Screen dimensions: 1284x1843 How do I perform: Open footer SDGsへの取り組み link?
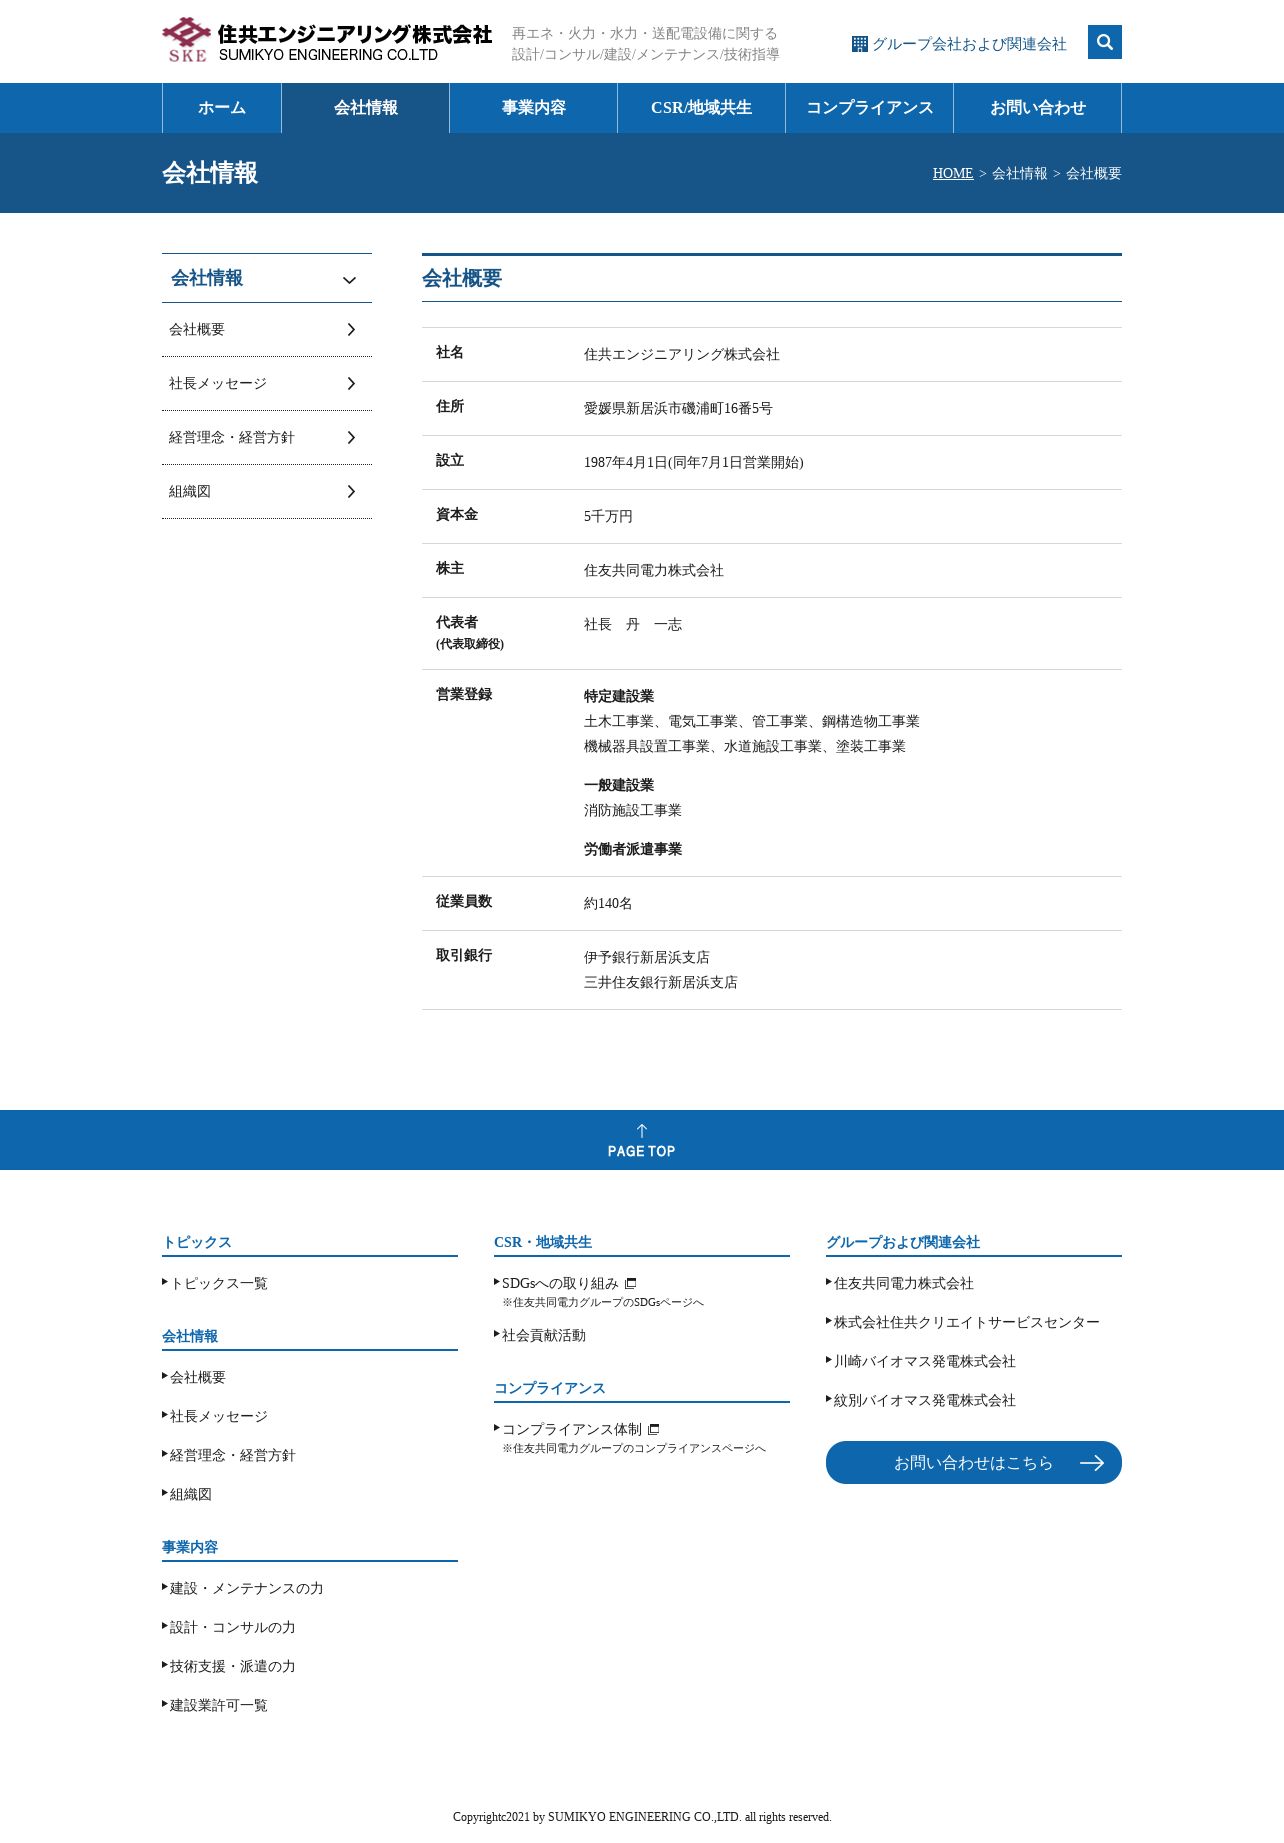560,1283
